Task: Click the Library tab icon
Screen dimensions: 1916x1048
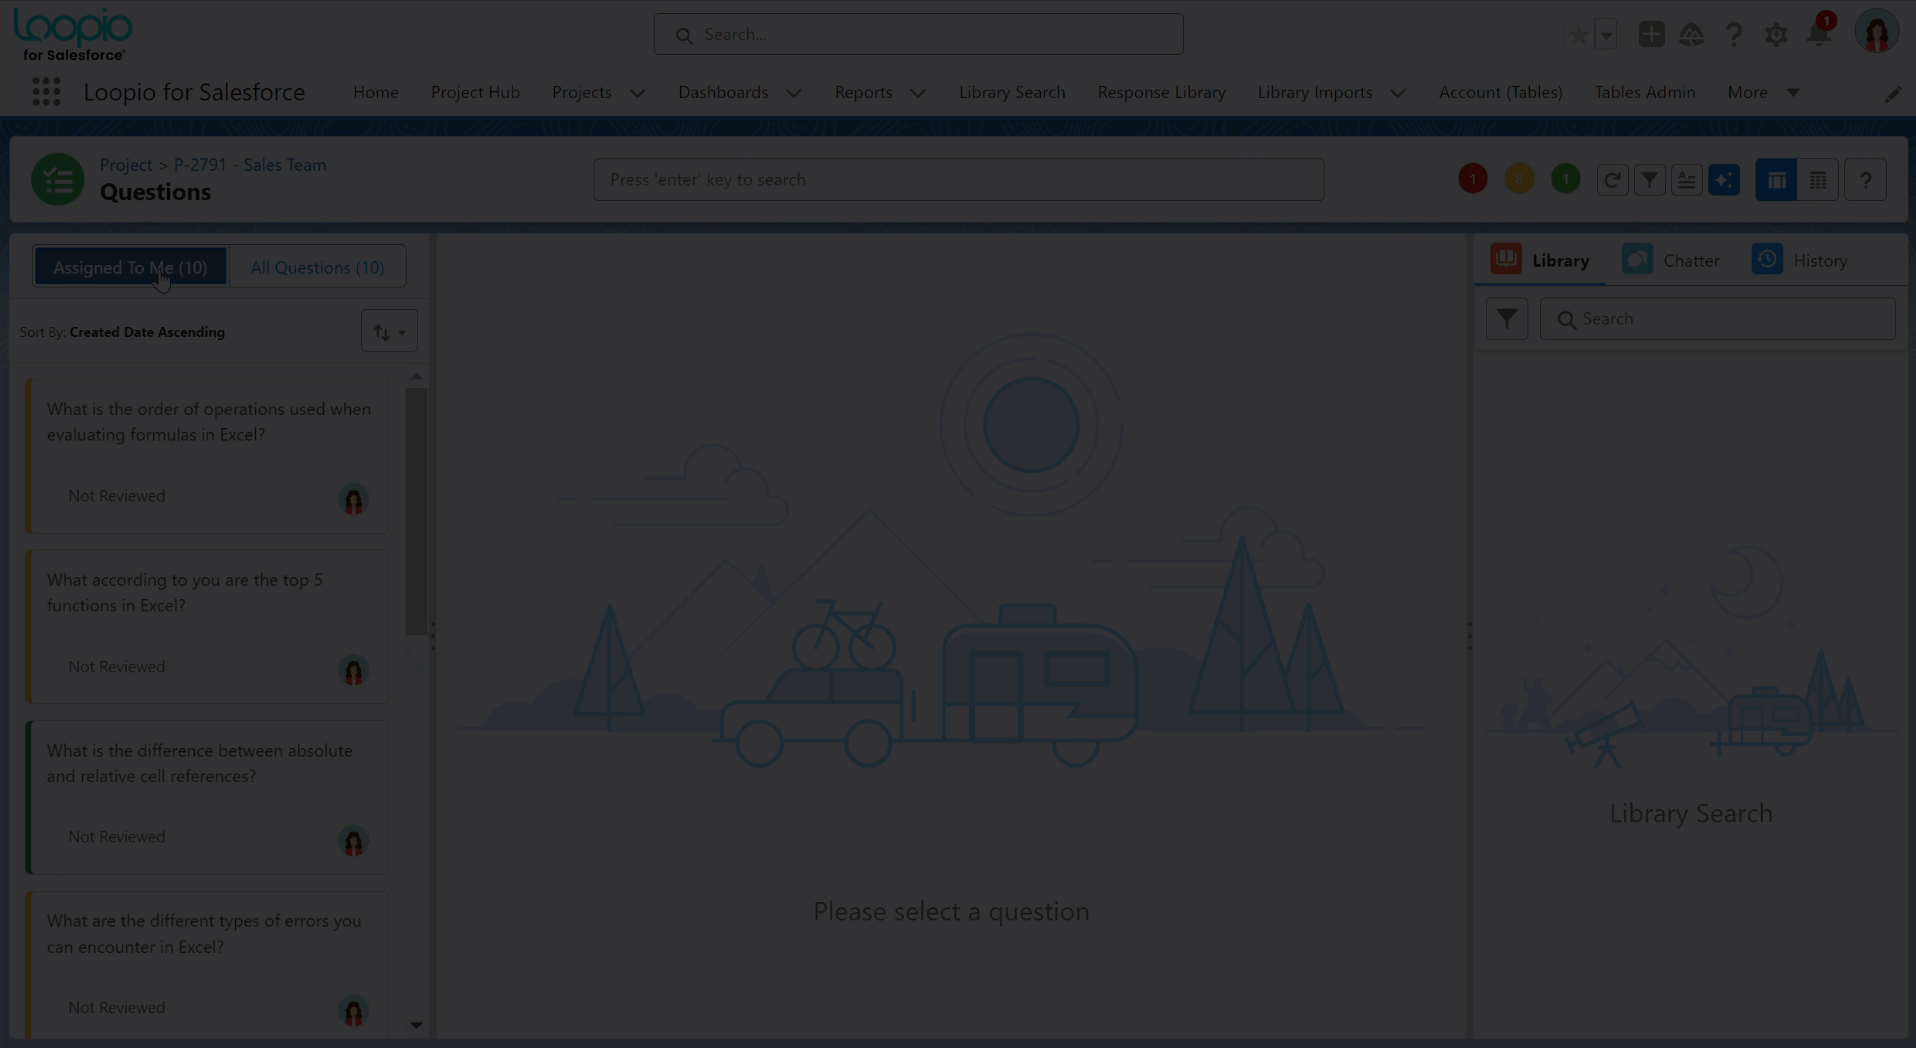Action: (1506, 259)
